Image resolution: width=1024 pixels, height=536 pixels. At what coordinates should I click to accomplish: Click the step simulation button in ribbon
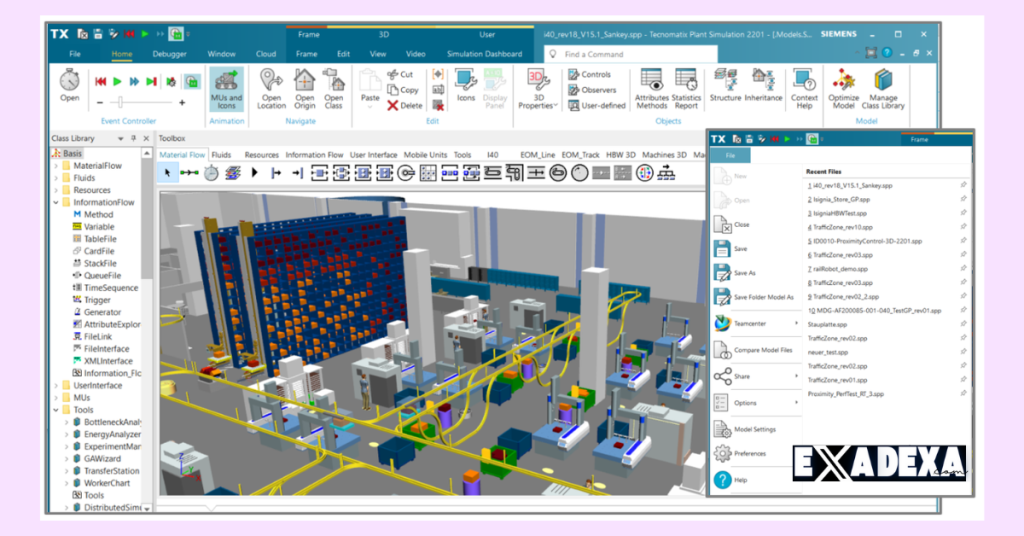pos(152,82)
